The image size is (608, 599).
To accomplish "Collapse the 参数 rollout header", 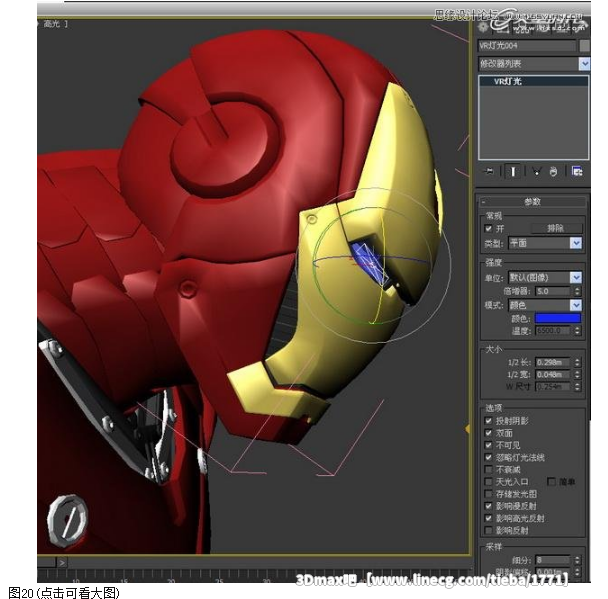I will click(x=532, y=202).
